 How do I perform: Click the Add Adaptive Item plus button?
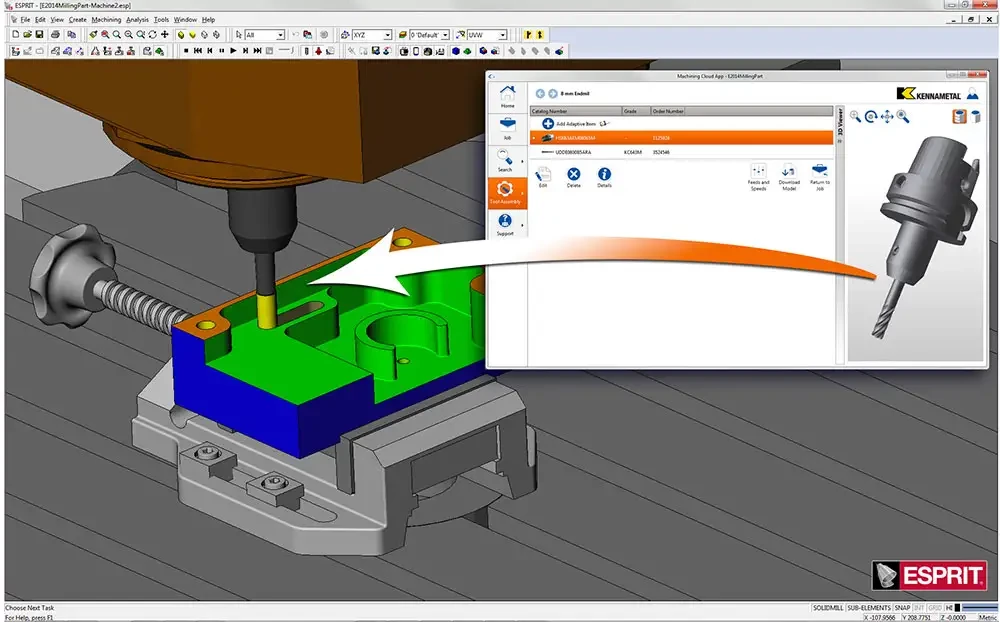click(x=547, y=124)
